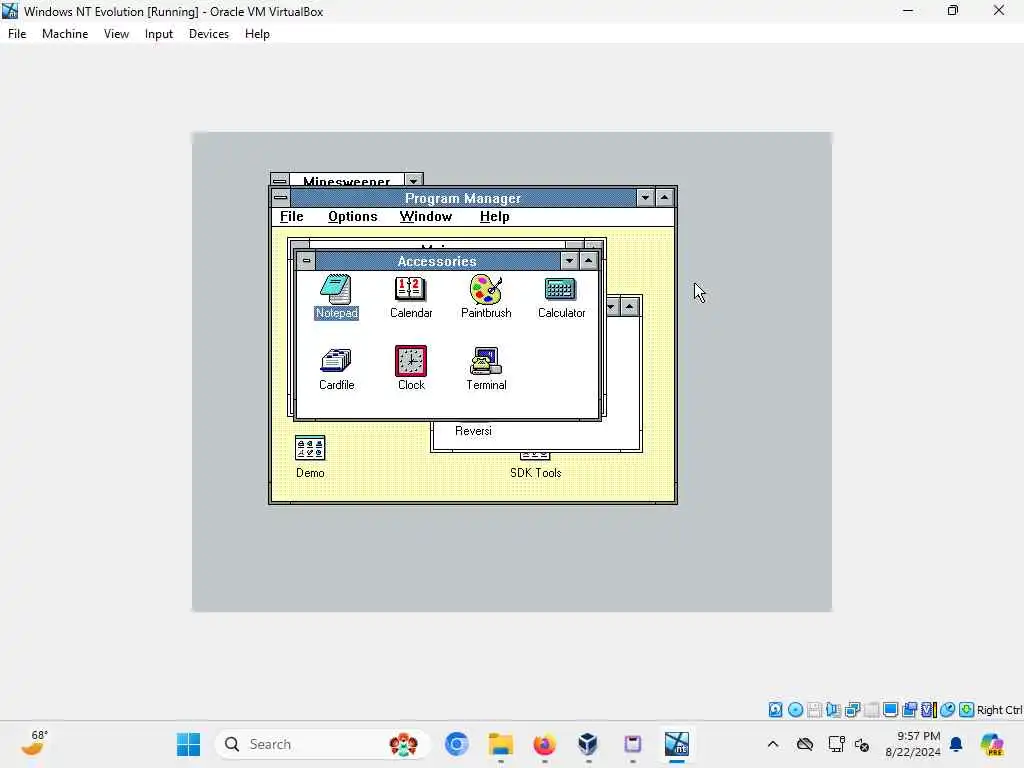Click the floppy drive status icon
The image size is (1024, 768).
(x=814, y=710)
